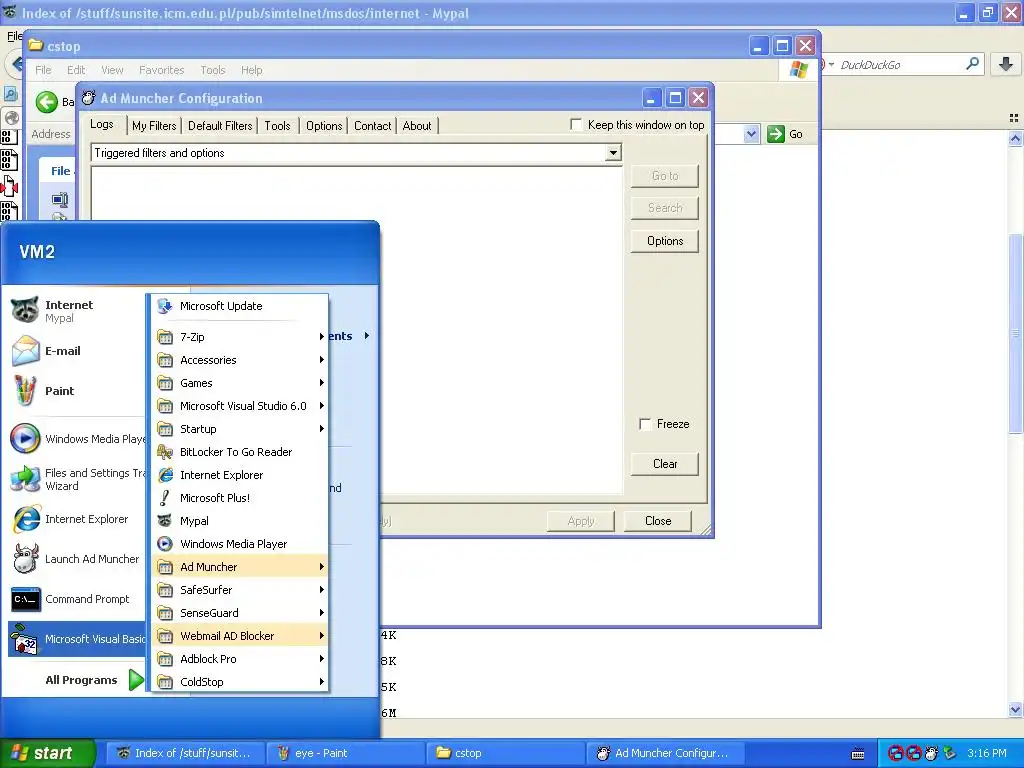Switch to the Default Filters tab
Viewport: 1024px width, 768px height.
[220, 125]
